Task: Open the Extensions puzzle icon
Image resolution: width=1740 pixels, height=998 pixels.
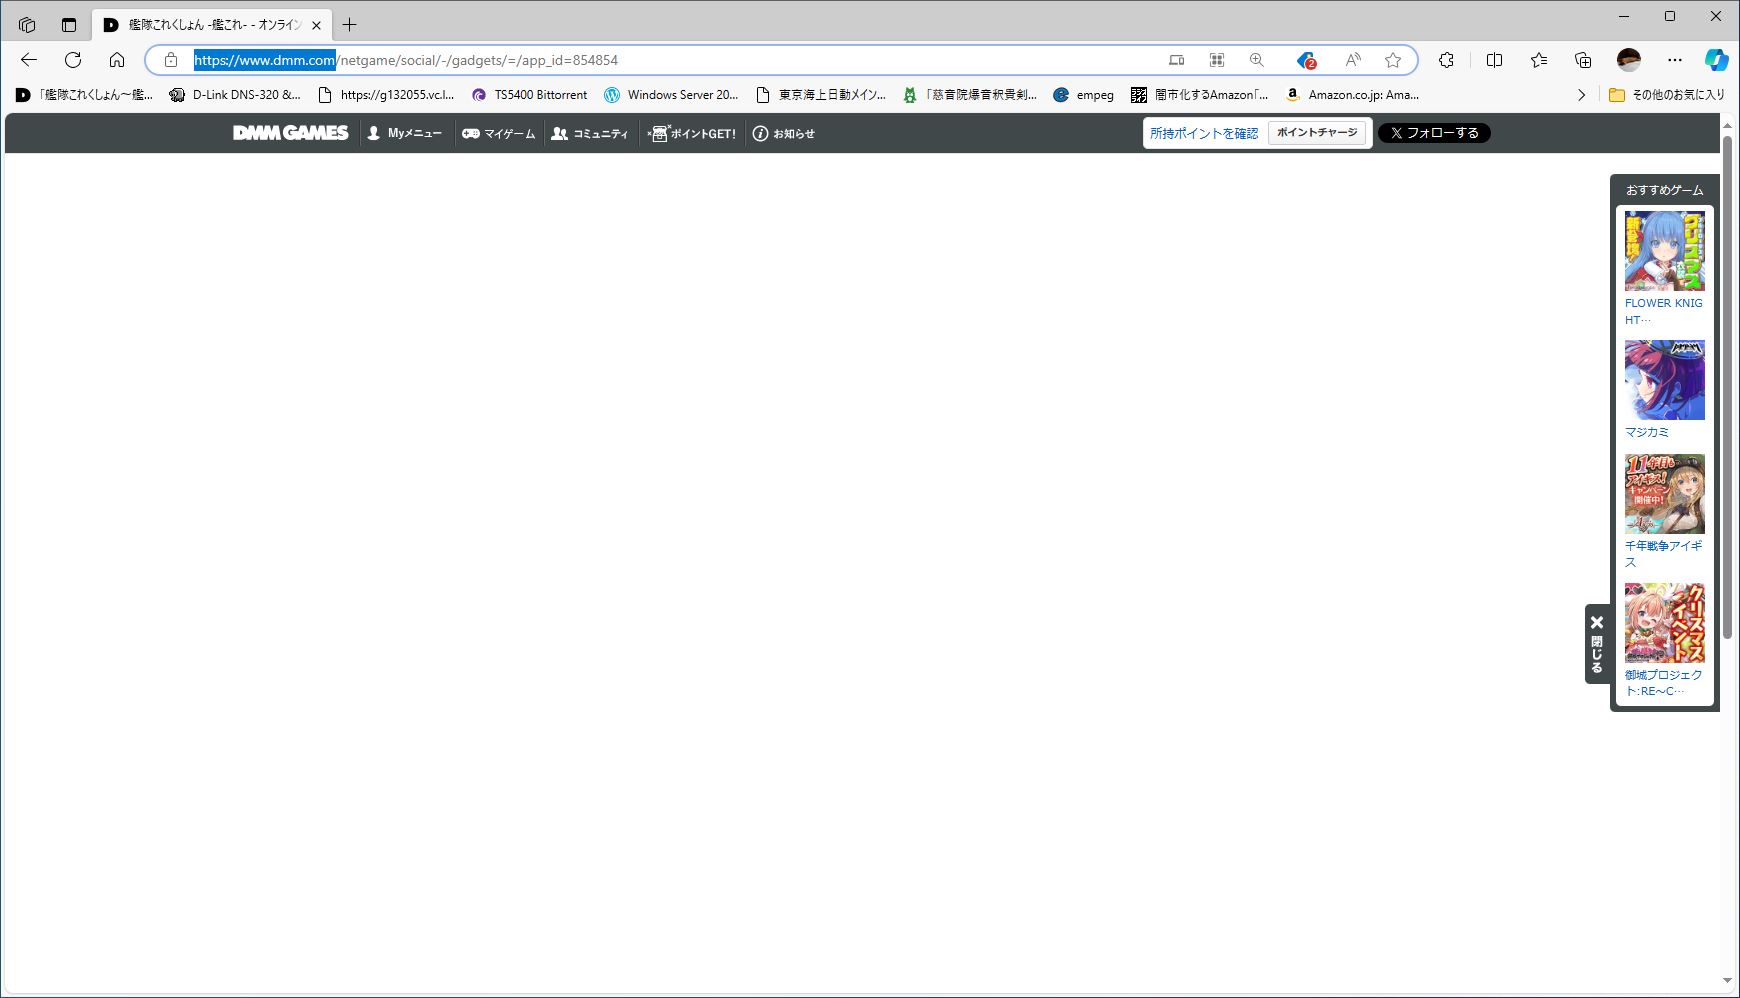Action: click(1446, 60)
